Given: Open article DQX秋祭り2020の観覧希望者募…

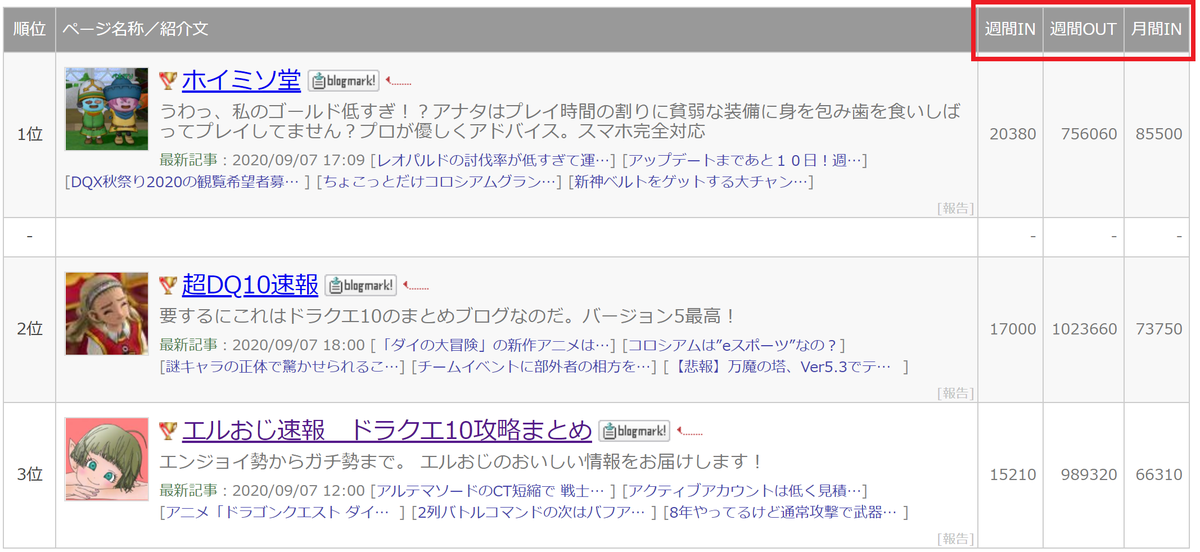Looking at the screenshot, I should 186,182.
